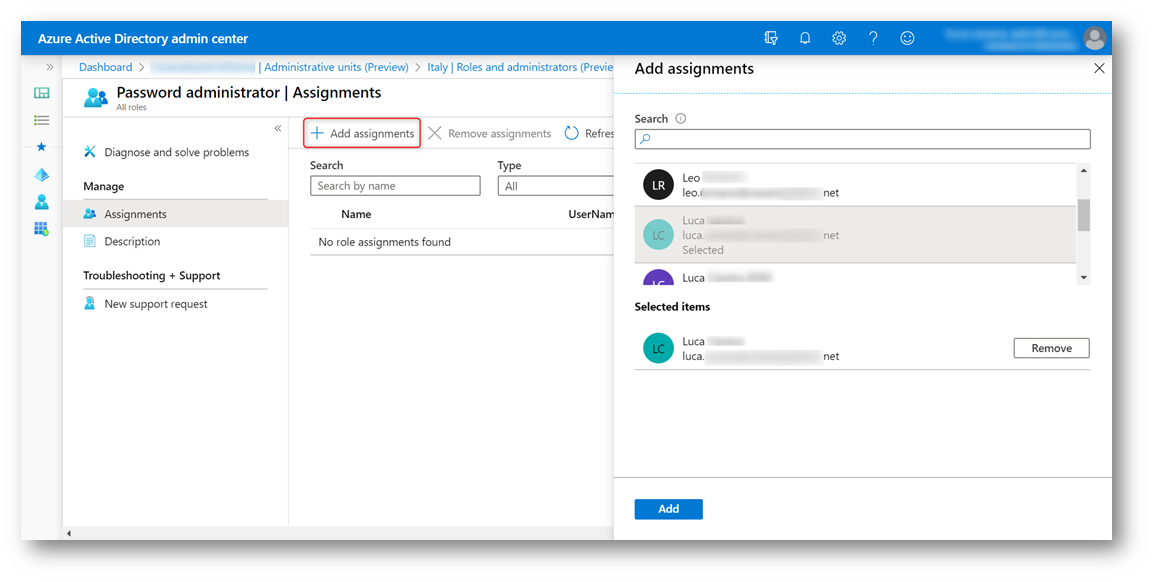Open the Favorites star icon
The height and width of the screenshot is (582, 1154).
[42, 147]
